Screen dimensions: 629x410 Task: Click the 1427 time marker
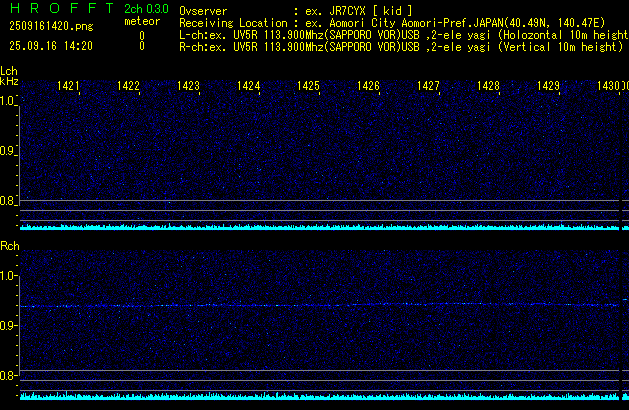(428, 86)
